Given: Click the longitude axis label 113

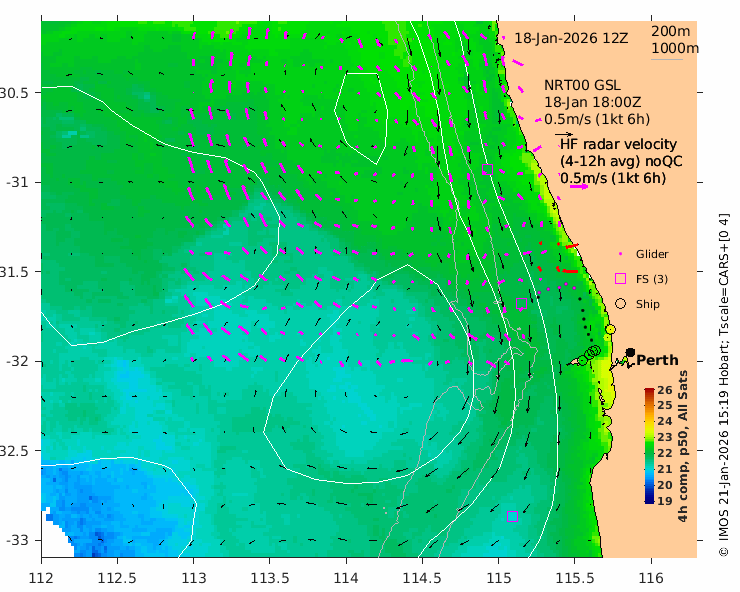Looking at the screenshot, I should (193, 578).
